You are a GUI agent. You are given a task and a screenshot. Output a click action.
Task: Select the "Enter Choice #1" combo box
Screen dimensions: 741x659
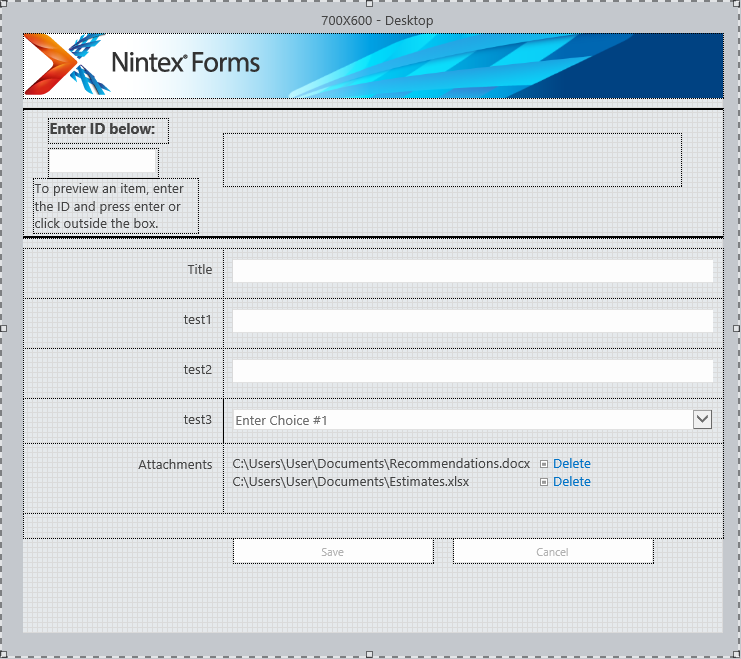coord(473,420)
